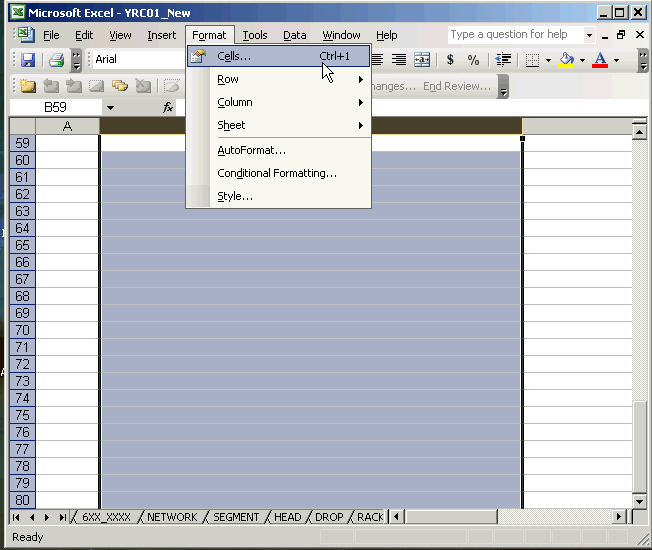Choose Conditional Formatting... entry
Image resolution: width=652 pixels, height=550 pixels.
click(x=277, y=173)
